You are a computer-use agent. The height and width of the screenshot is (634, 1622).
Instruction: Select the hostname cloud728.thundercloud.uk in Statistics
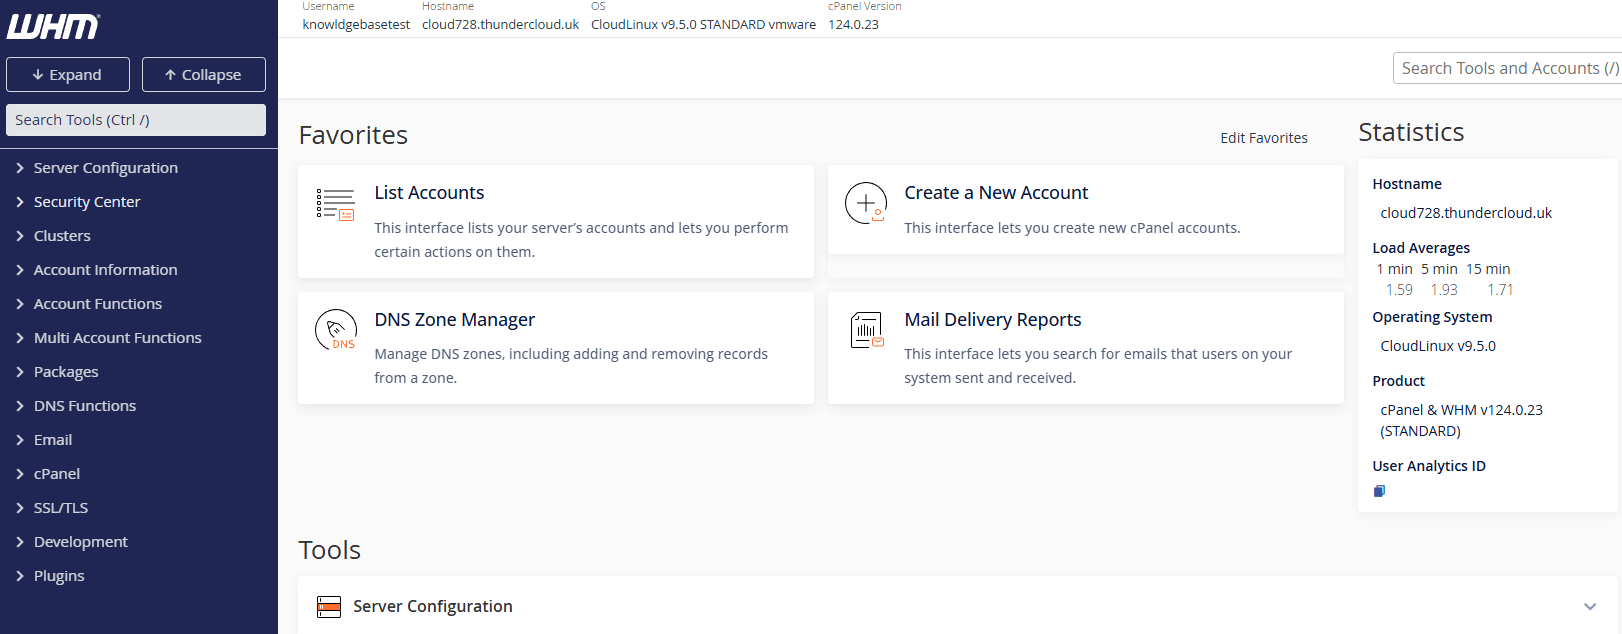(x=1466, y=213)
